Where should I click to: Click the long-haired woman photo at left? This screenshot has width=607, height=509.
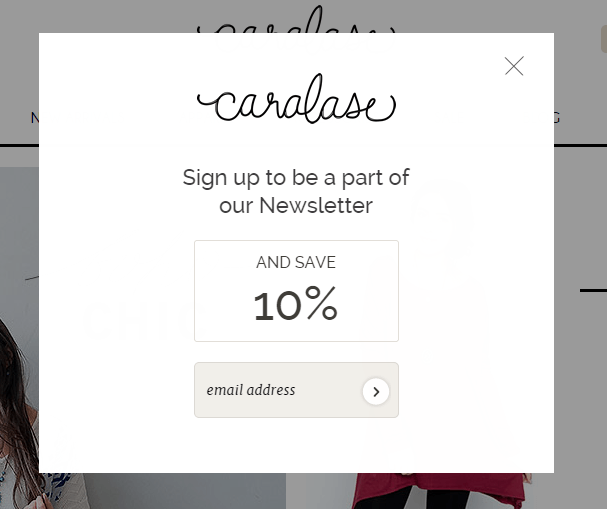[x=17, y=400]
